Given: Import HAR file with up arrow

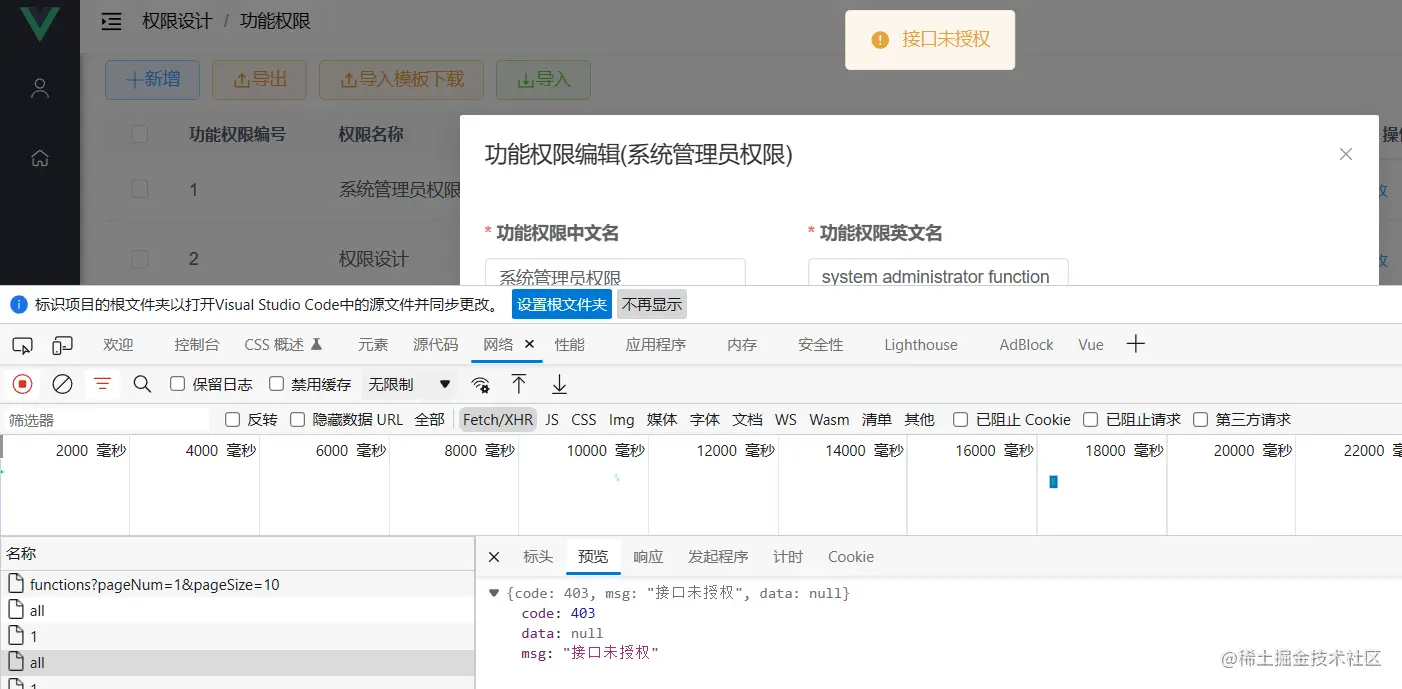Looking at the screenshot, I should pos(519,384).
